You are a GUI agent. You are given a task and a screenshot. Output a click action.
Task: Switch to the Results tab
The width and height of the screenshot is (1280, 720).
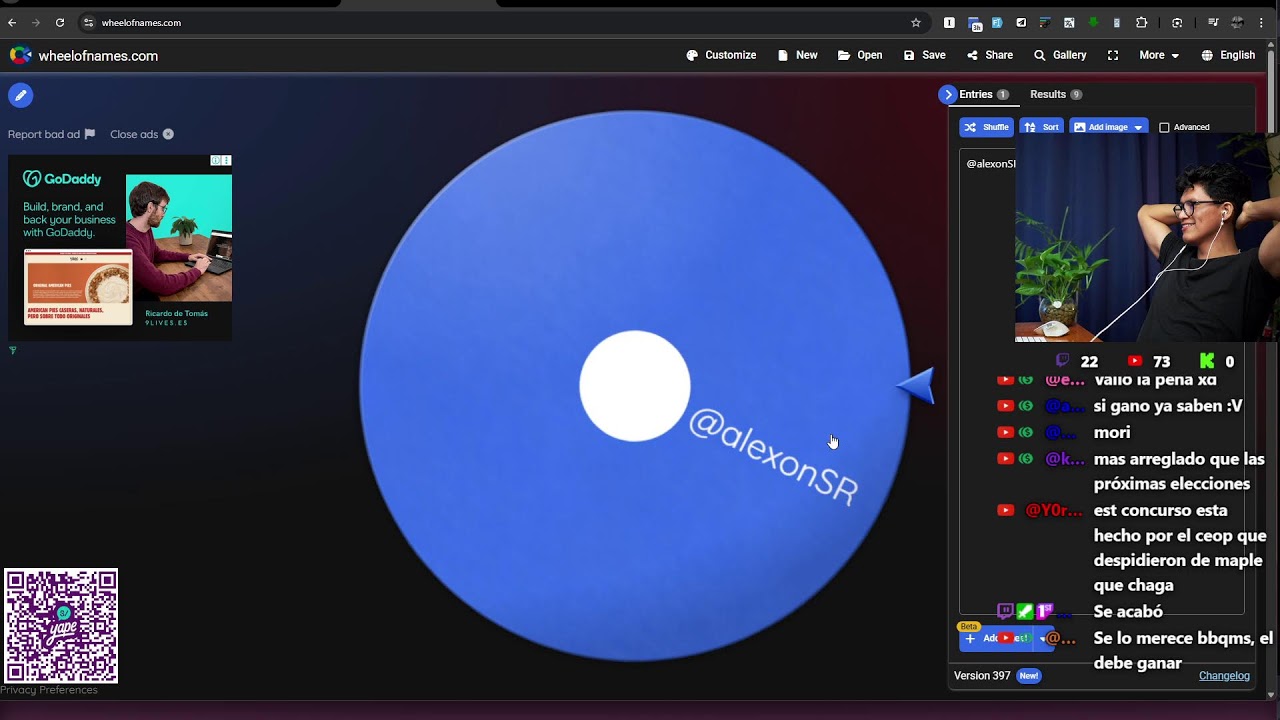pos(1056,94)
